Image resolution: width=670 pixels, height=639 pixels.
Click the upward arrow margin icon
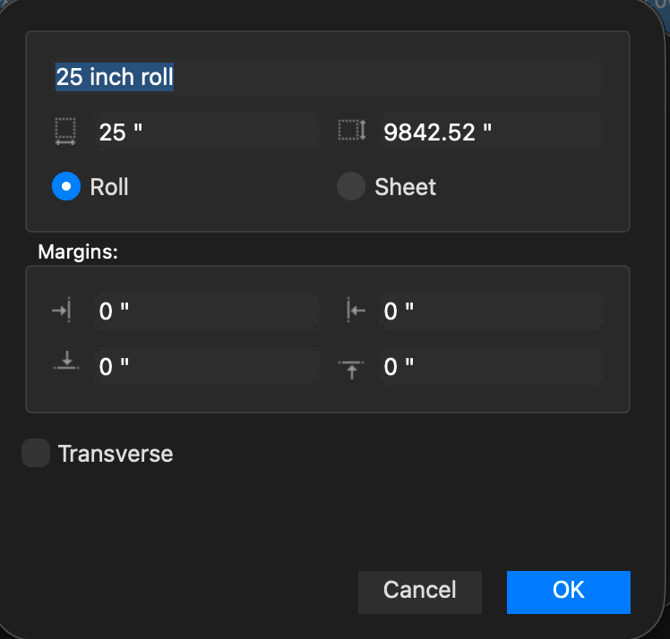coord(353,367)
